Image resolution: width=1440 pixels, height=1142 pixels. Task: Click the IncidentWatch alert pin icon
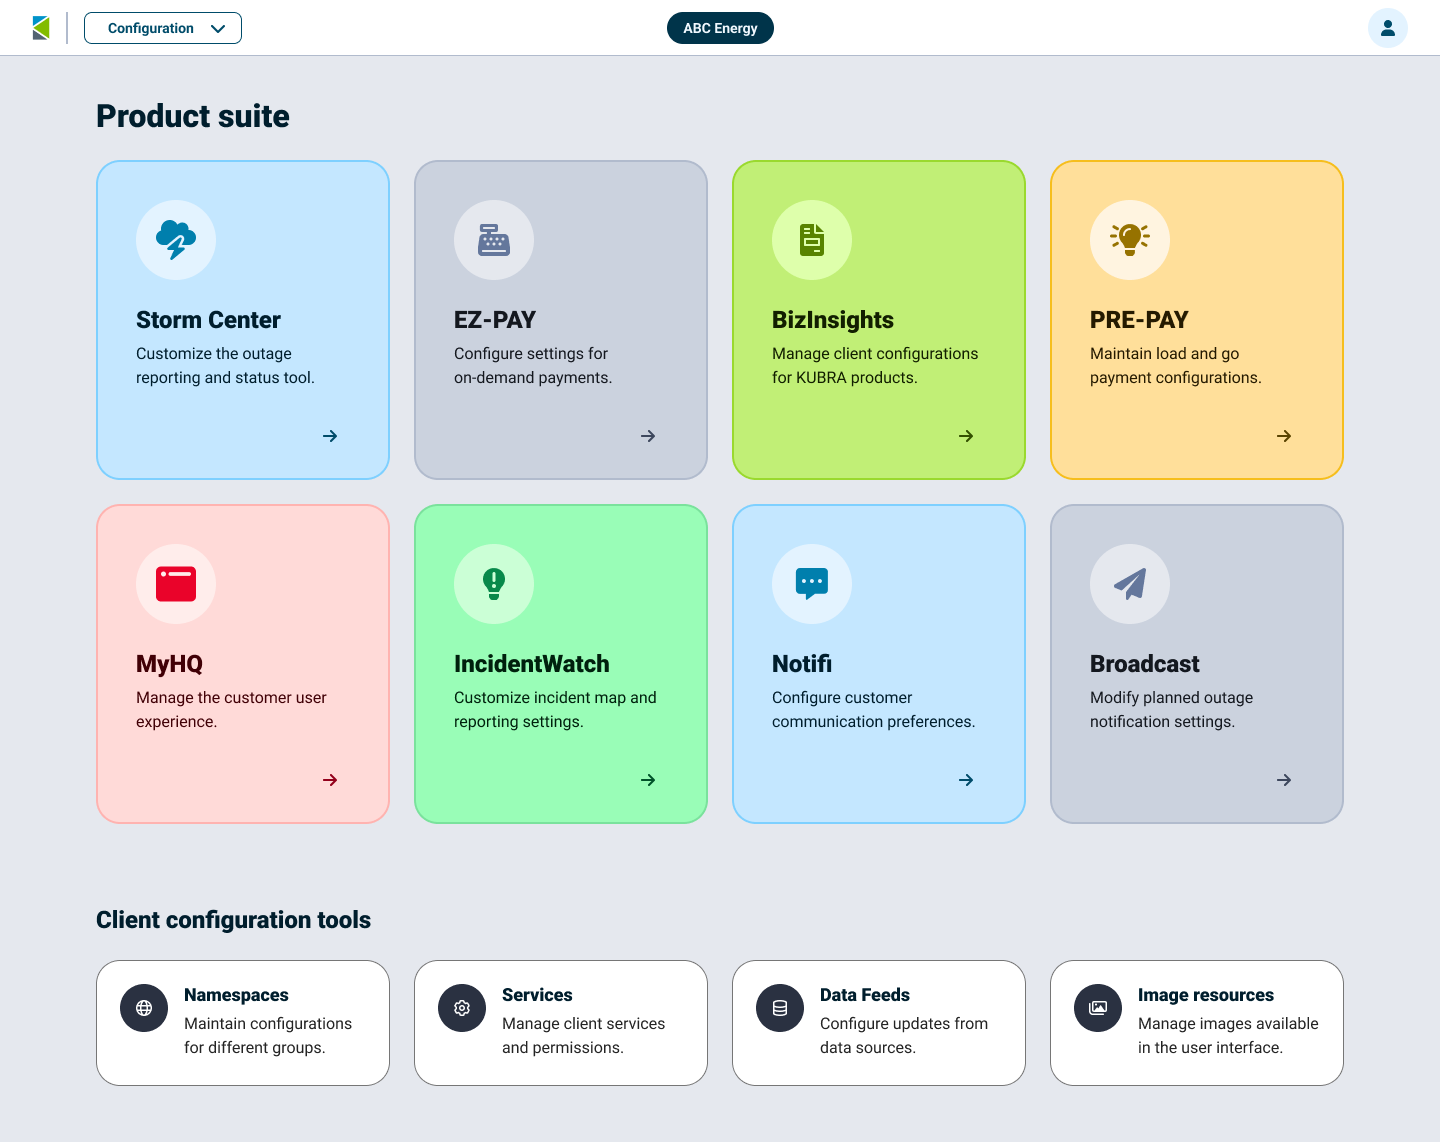[x=494, y=584]
